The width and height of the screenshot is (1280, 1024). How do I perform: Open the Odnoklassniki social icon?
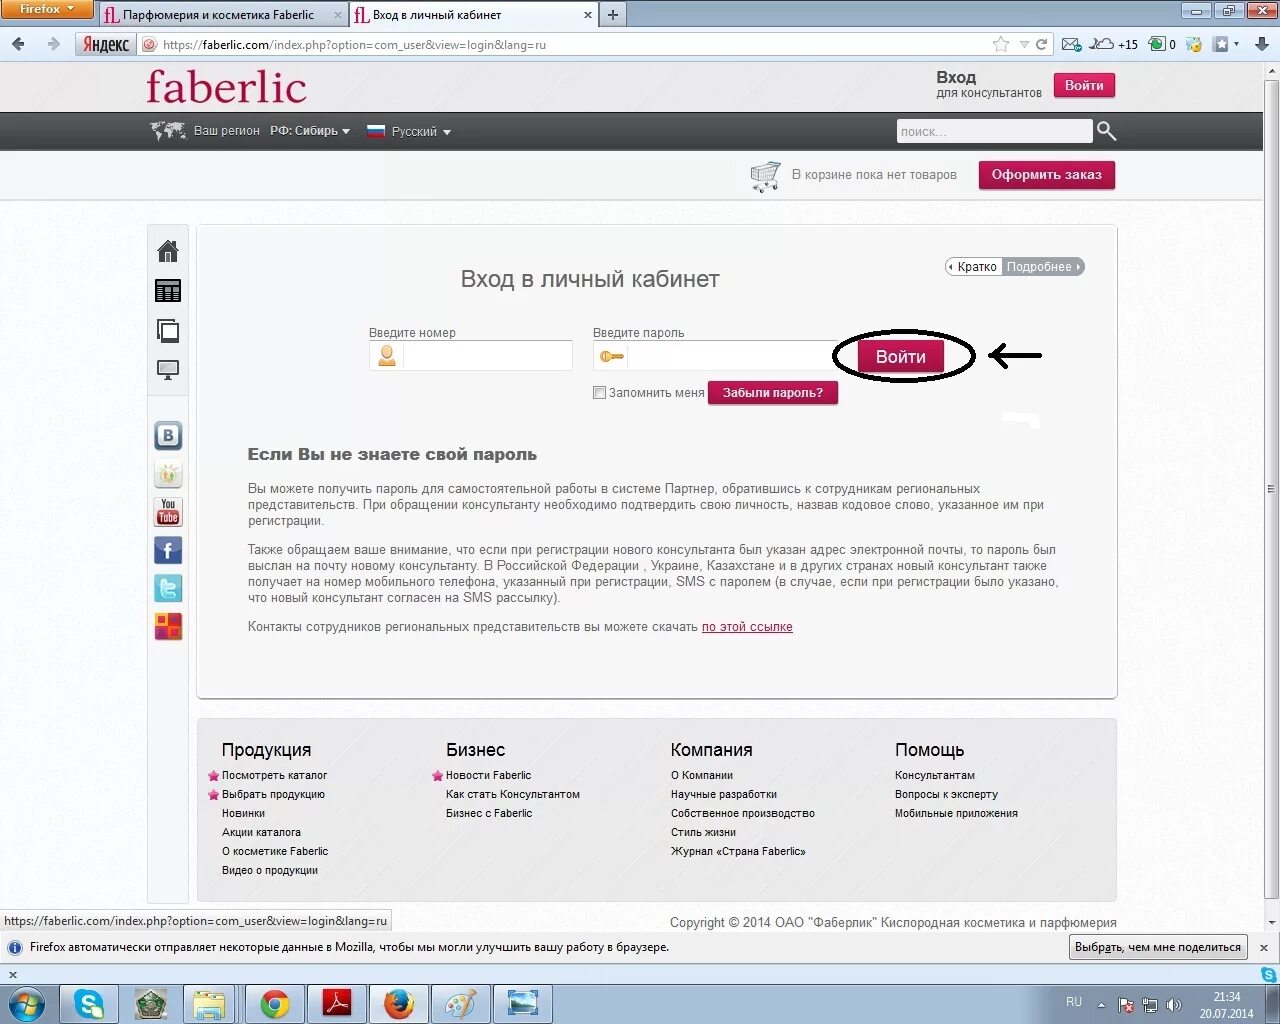click(168, 474)
